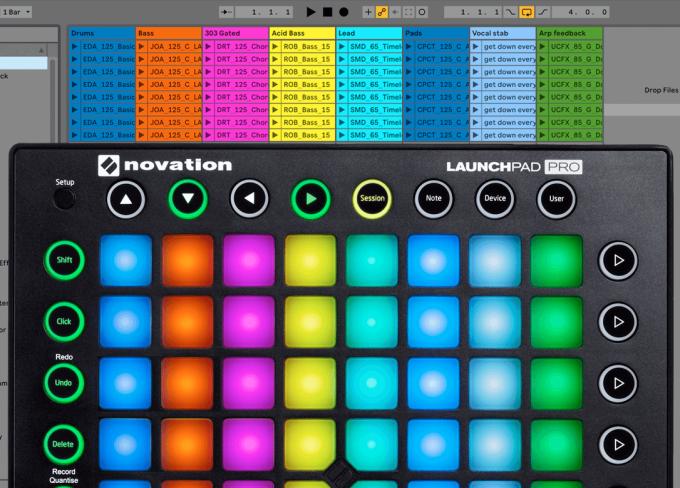Arm the transport Record circle button
This screenshot has width=680, height=488.
tap(344, 12)
